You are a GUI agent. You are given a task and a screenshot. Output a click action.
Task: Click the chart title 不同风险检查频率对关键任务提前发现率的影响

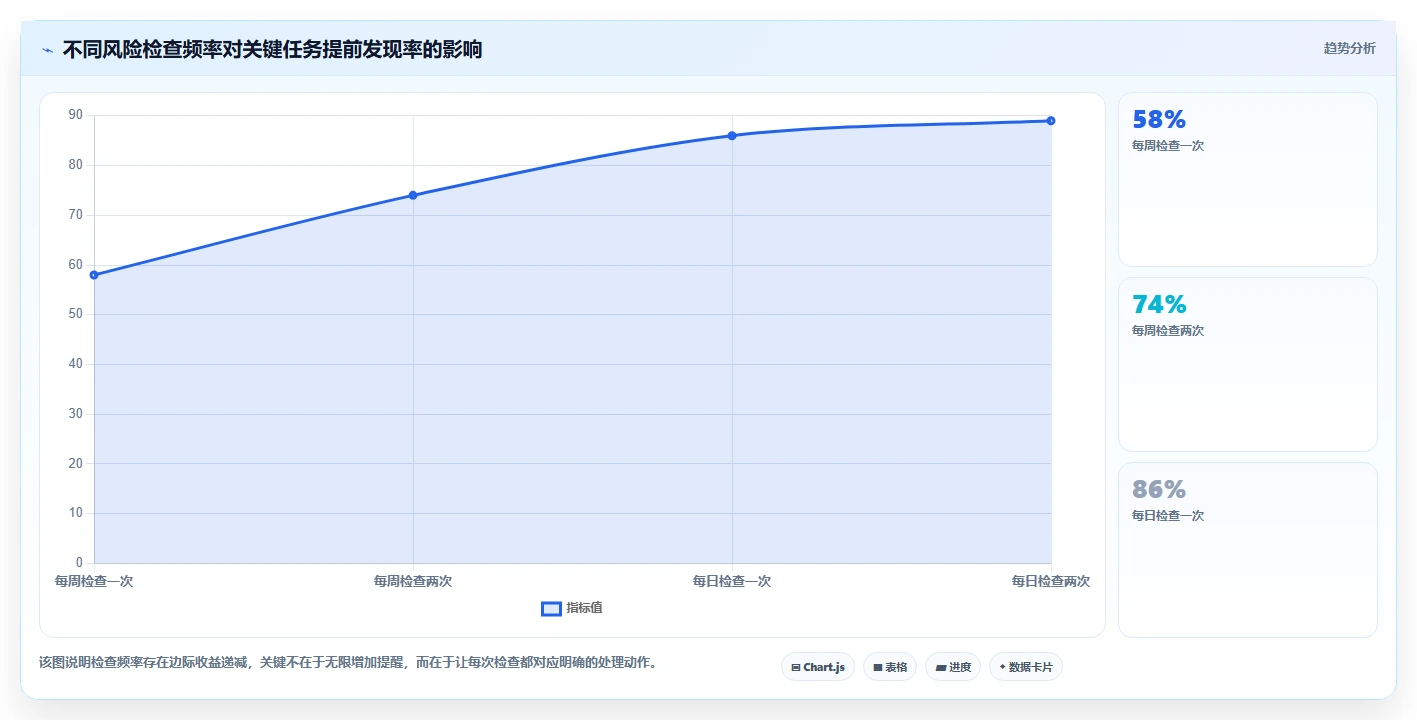point(272,50)
